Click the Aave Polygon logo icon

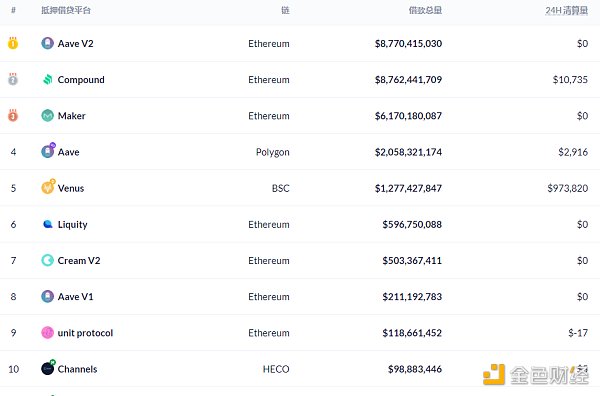(48, 150)
